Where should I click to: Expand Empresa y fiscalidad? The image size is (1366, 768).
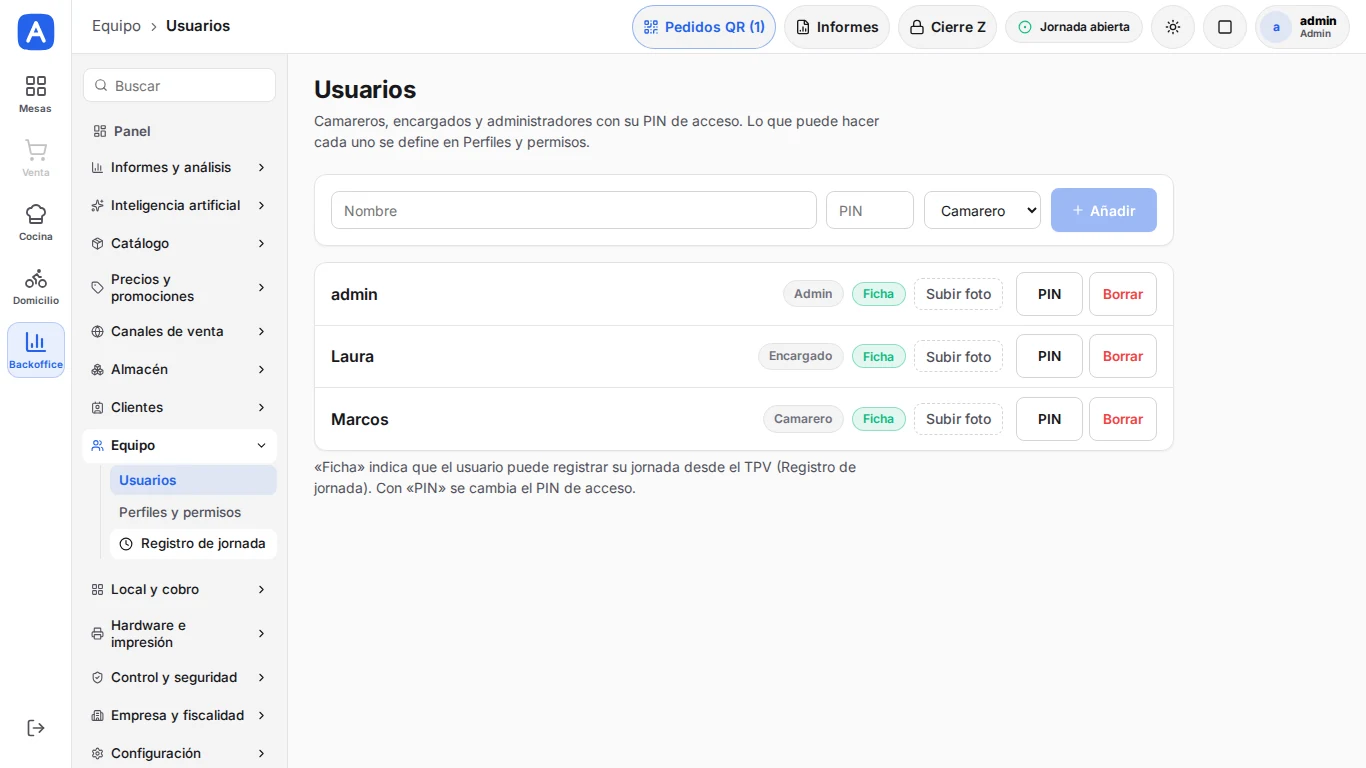coord(179,715)
